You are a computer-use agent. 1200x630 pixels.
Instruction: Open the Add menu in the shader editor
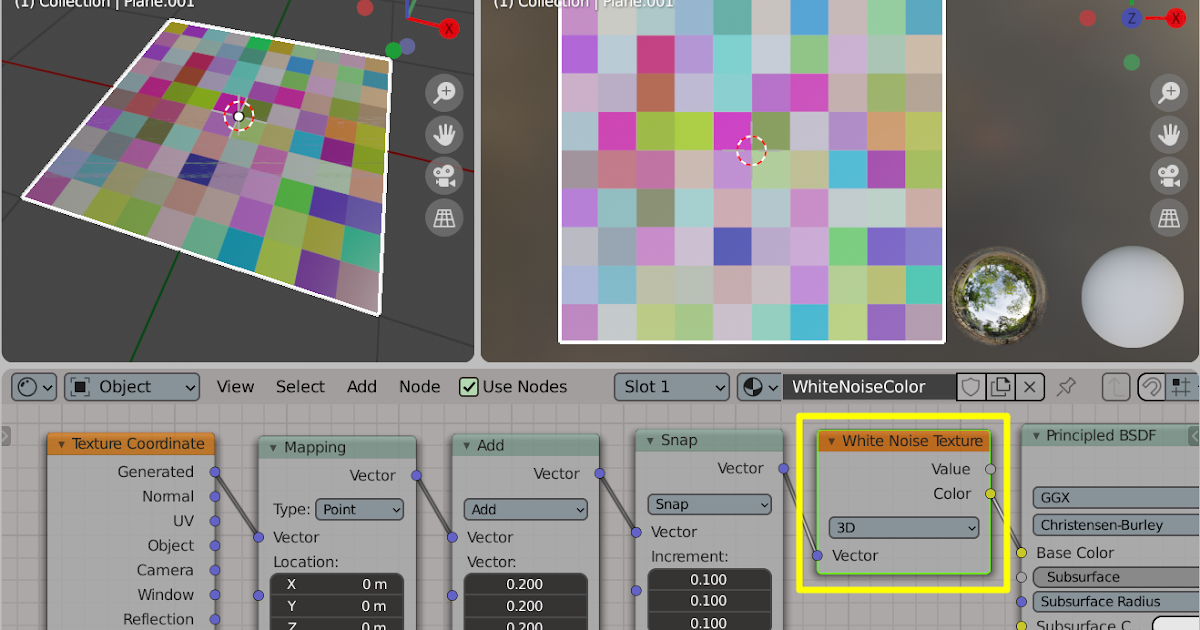[361, 387]
